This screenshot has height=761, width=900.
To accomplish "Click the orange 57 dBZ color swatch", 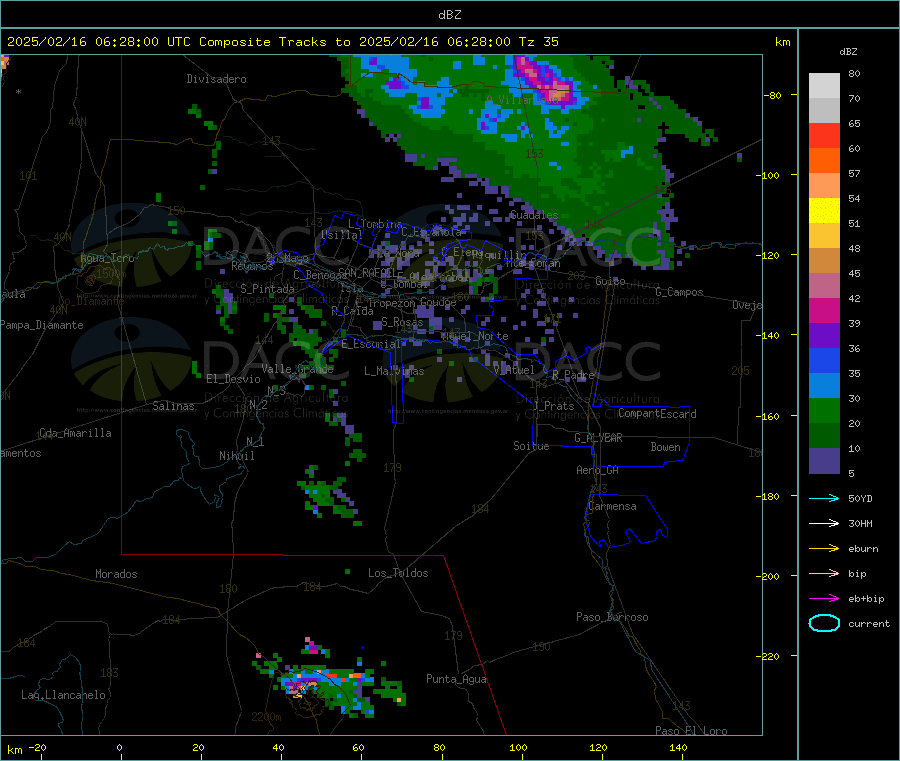I will point(824,161).
